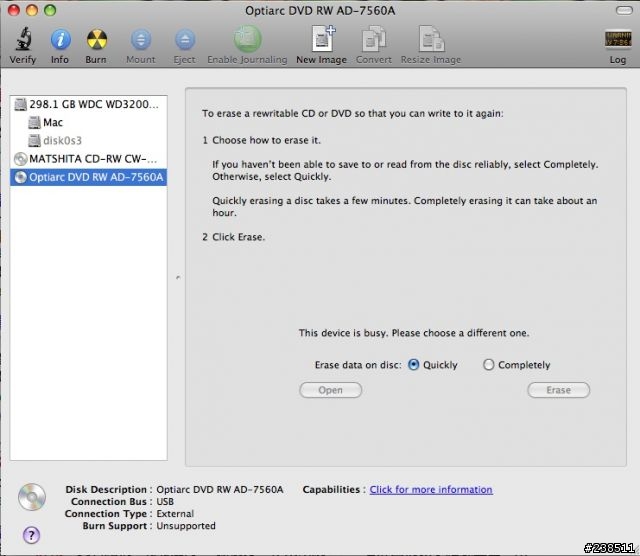Click the yellow minimize window button
This screenshot has width=640, height=556.
click(x=32, y=10)
